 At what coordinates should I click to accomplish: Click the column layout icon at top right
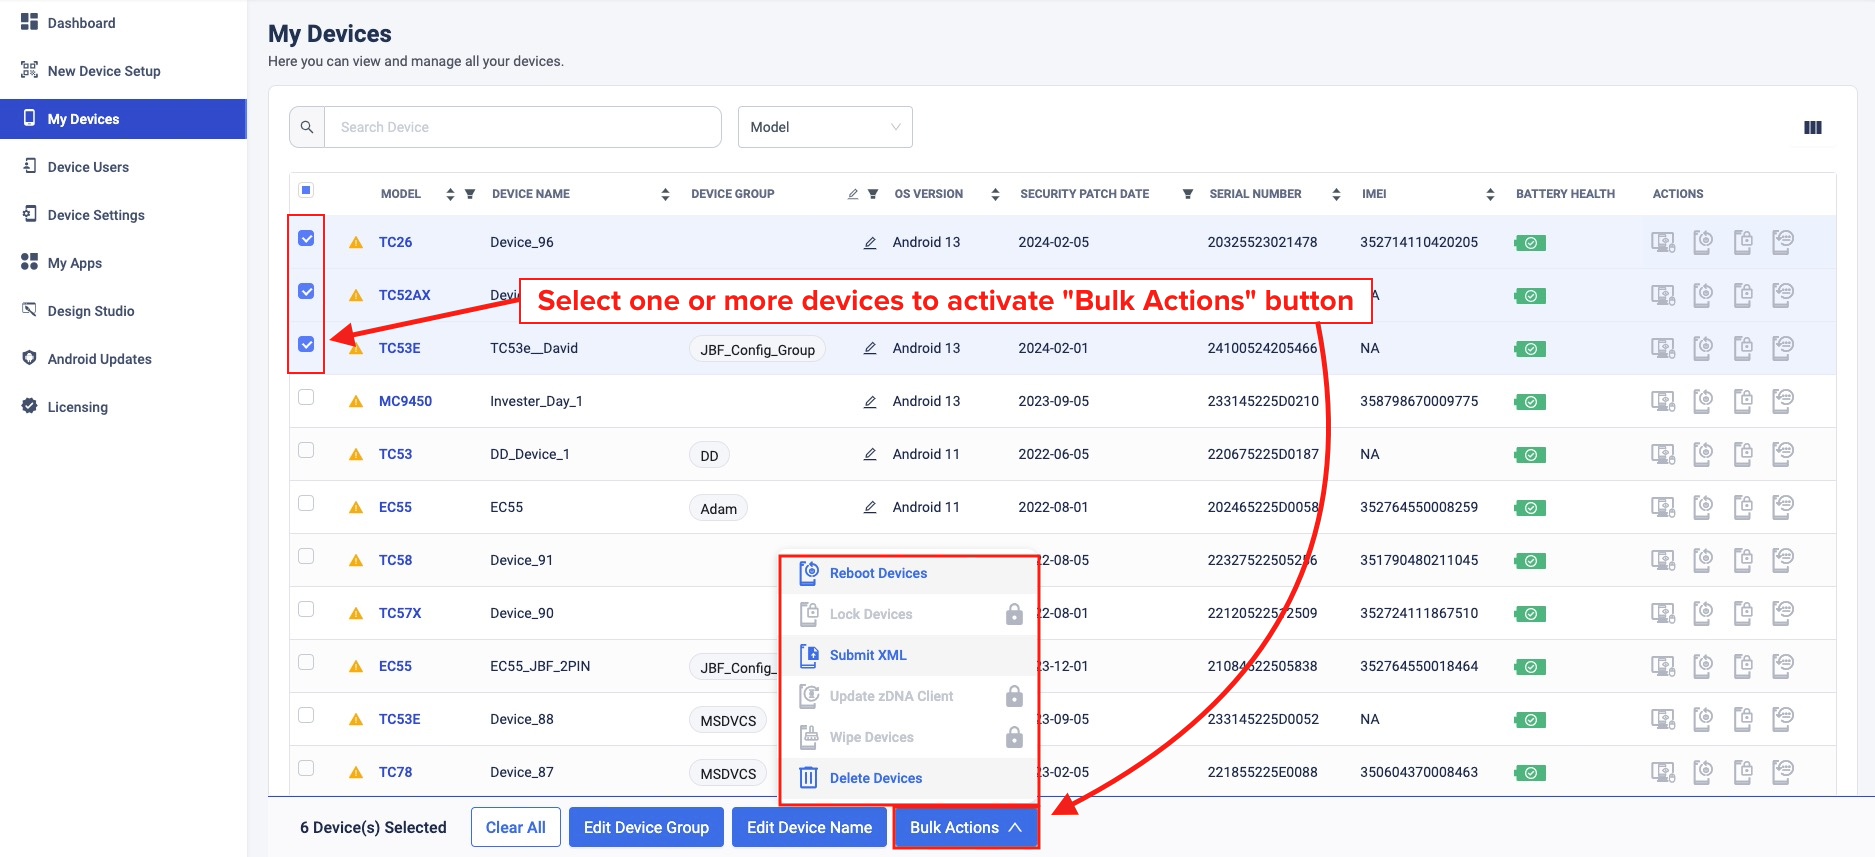tap(1812, 128)
